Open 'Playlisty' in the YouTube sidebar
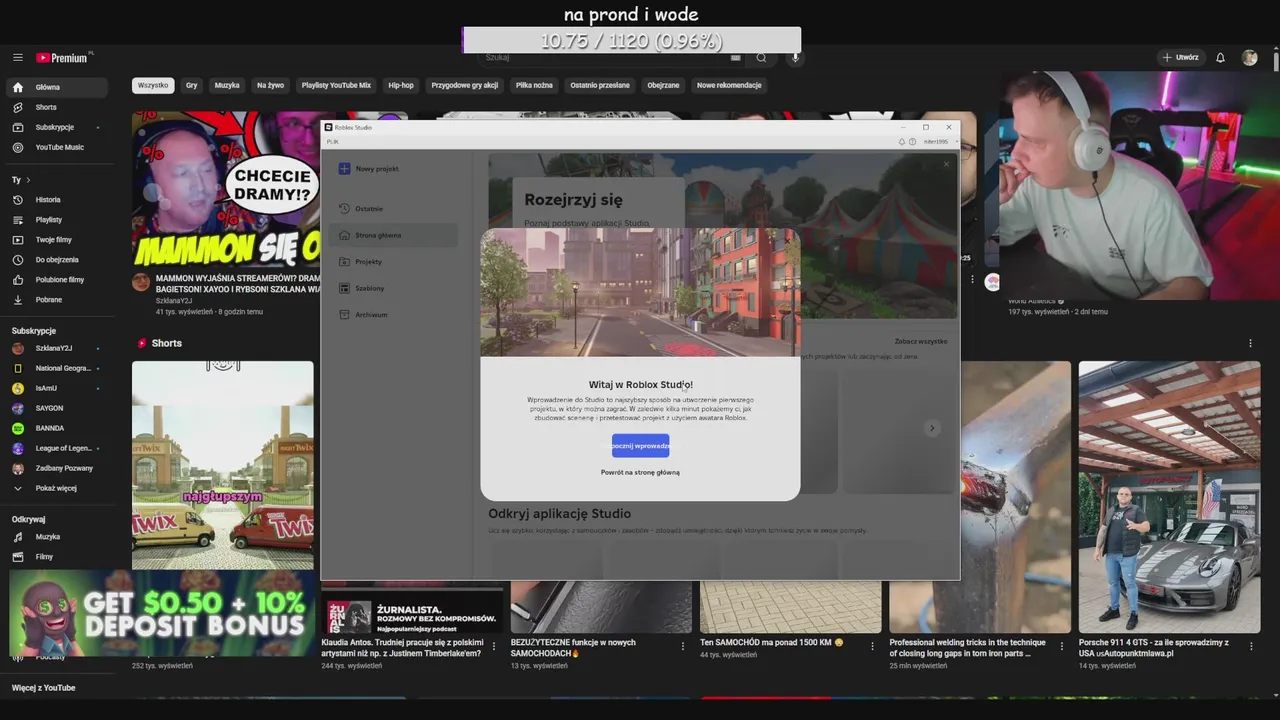This screenshot has width=1280, height=720. [x=59, y=220]
